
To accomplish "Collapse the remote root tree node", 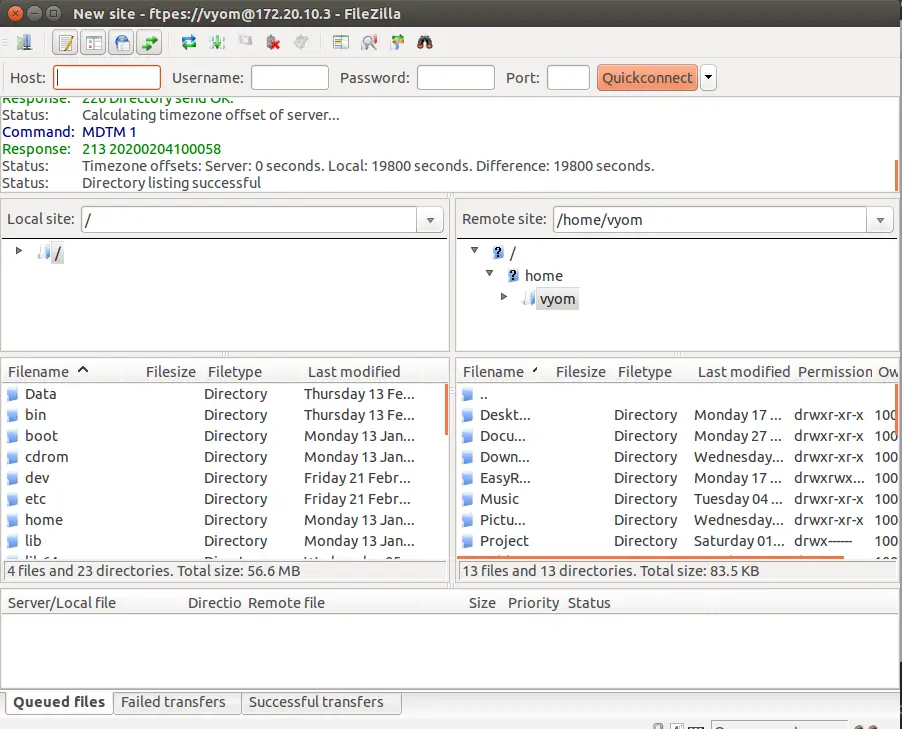I will (475, 250).
